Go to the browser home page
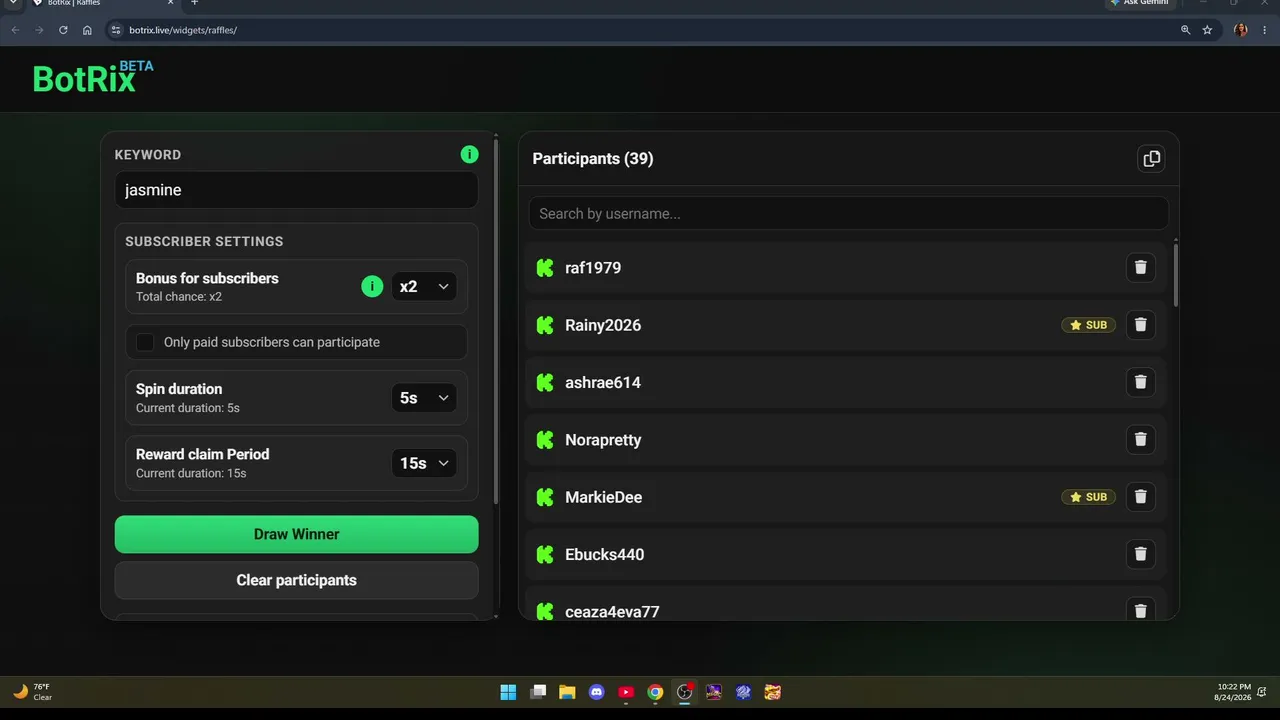The width and height of the screenshot is (1280, 720). click(x=87, y=30)
